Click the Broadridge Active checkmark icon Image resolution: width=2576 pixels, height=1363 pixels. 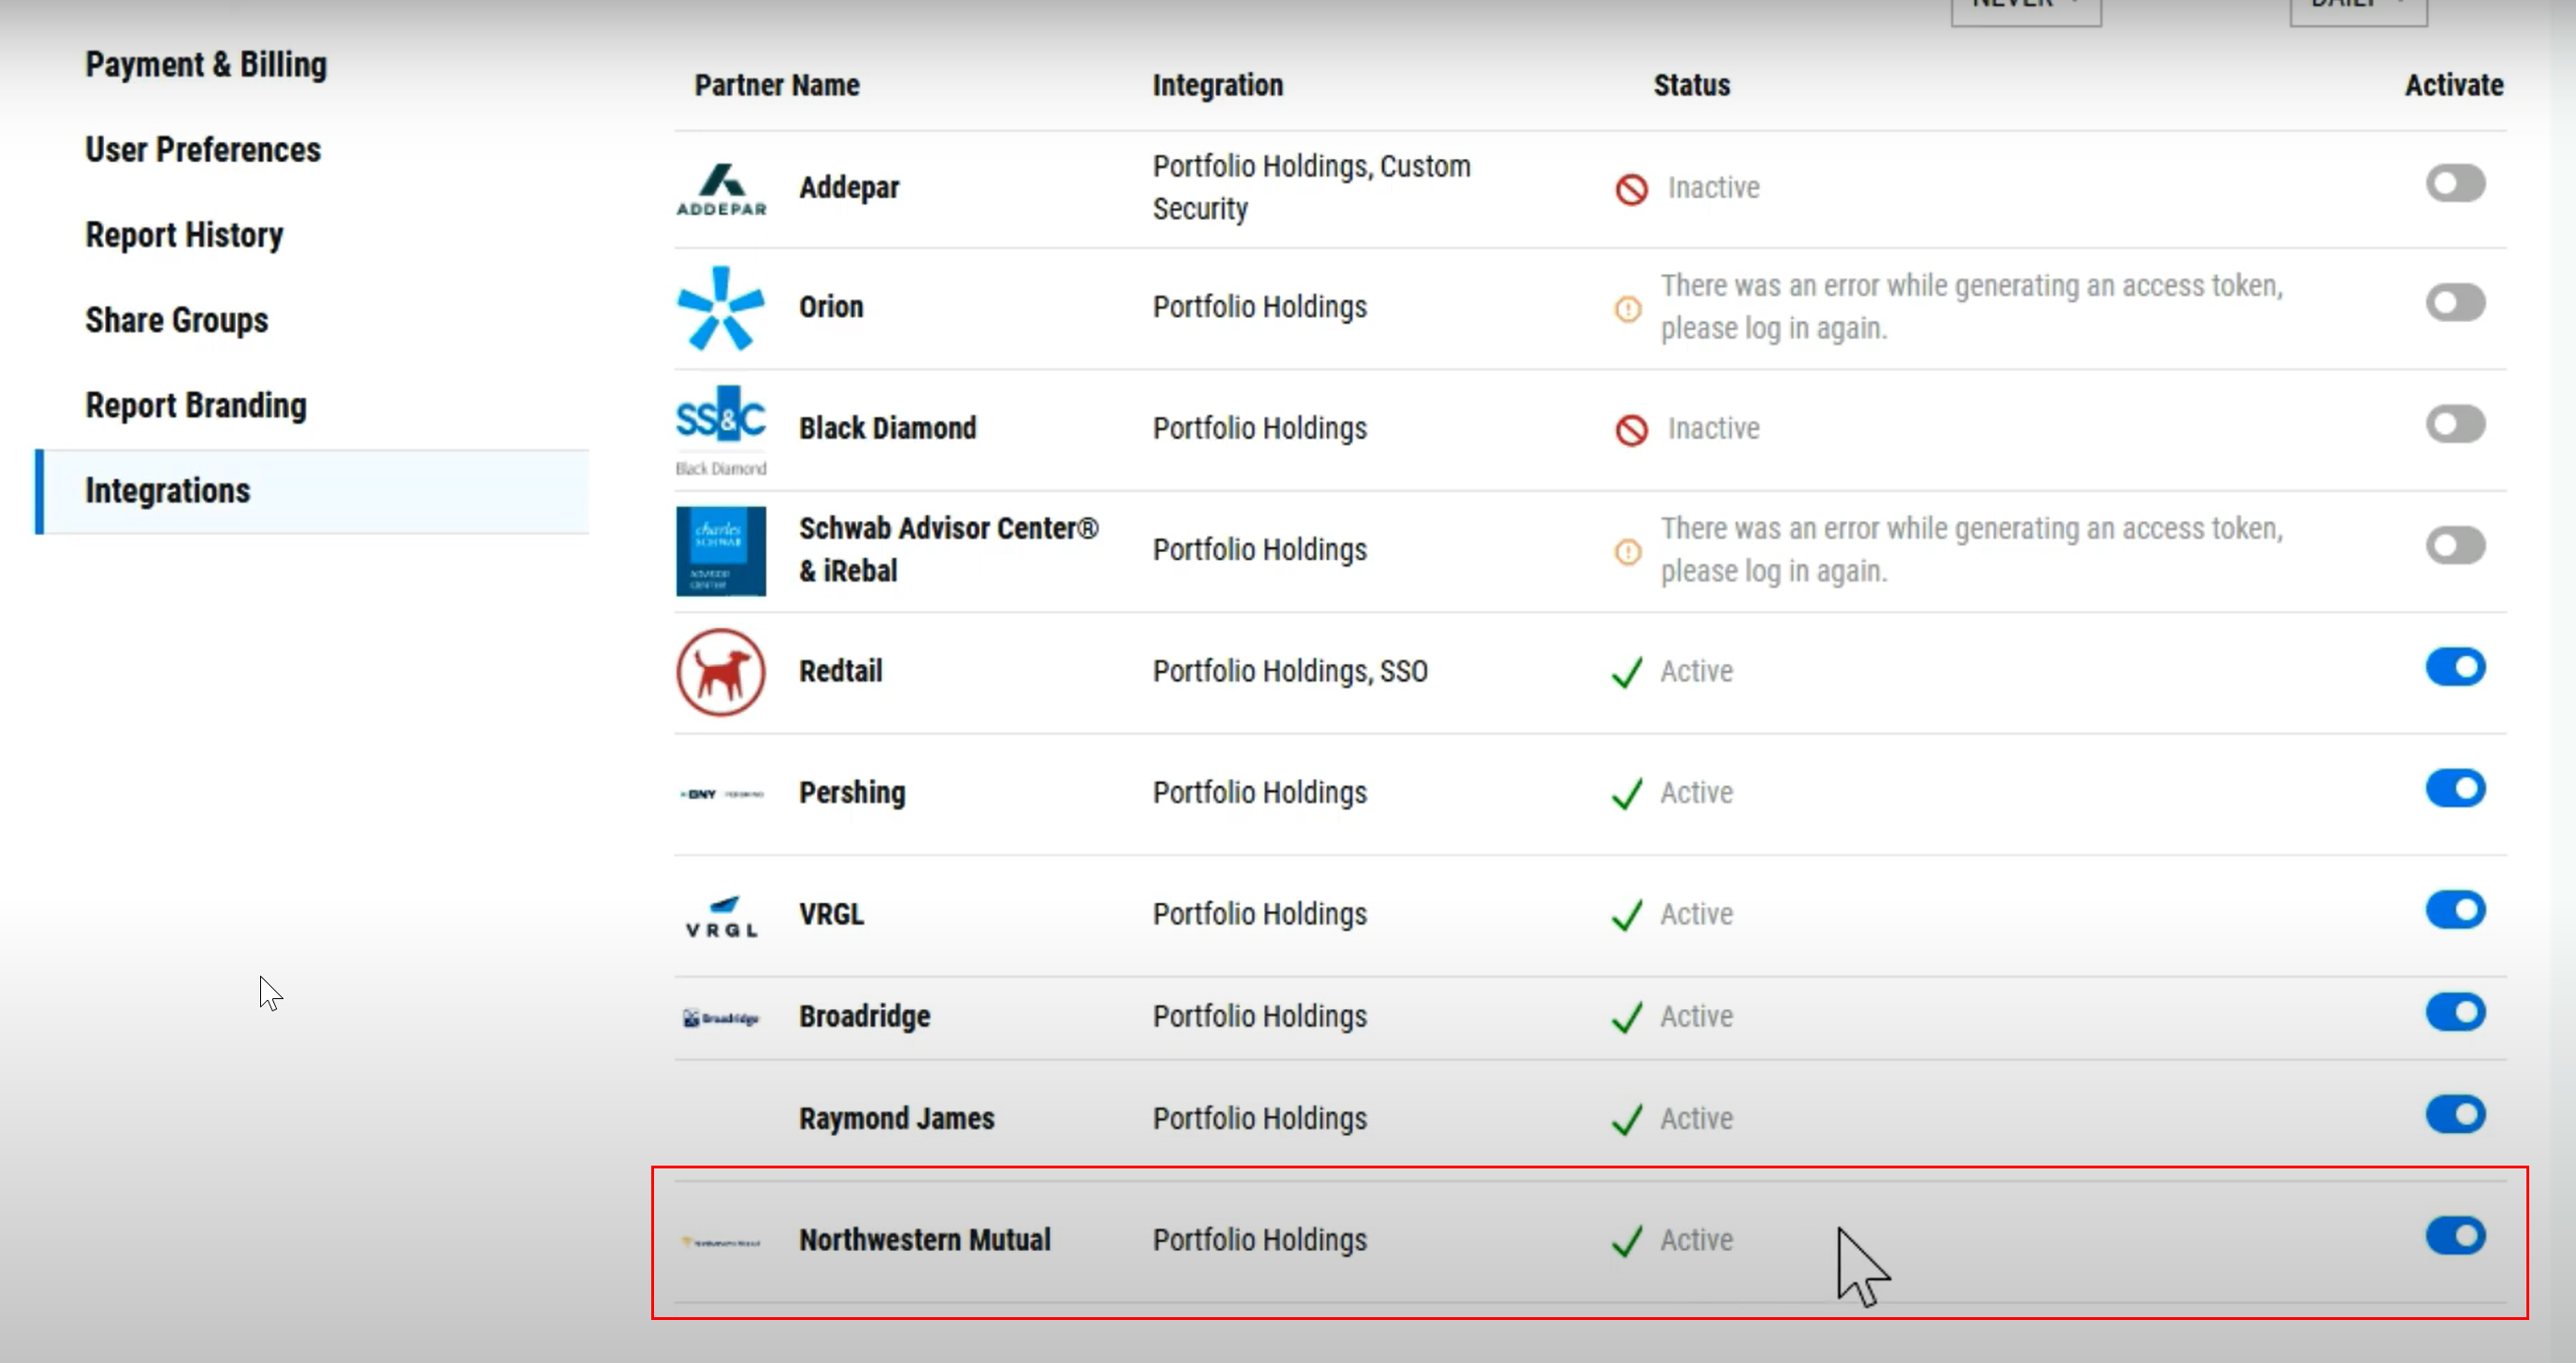(1627, 1018)
